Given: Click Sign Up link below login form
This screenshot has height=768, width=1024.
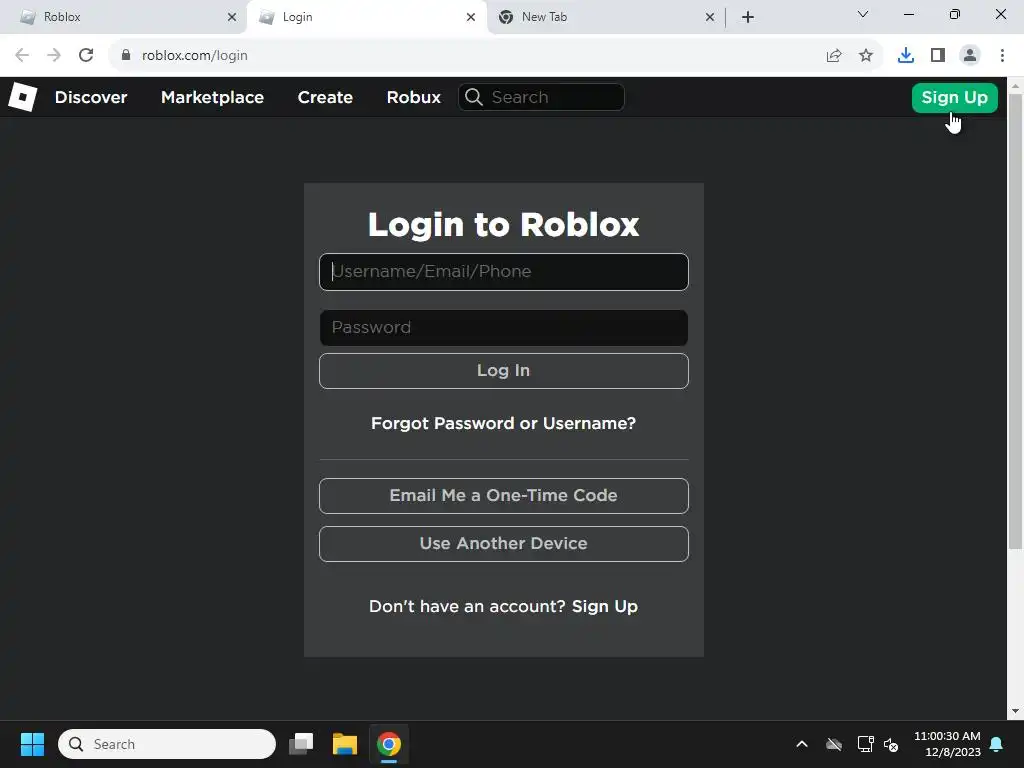Looking at the screenshot, I should click(605, 607).
